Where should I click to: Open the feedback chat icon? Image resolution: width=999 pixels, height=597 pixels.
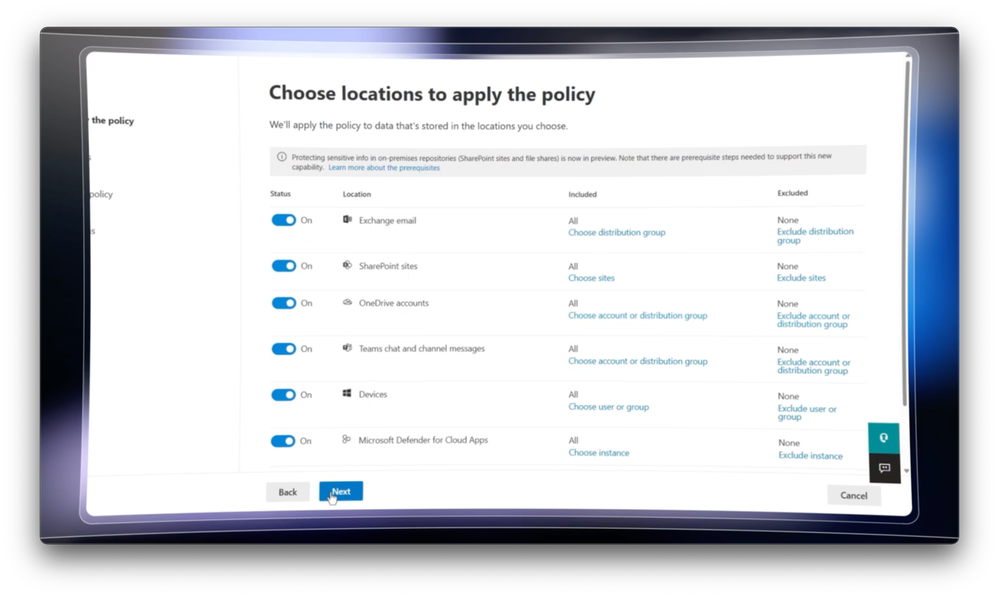[884, 468]
